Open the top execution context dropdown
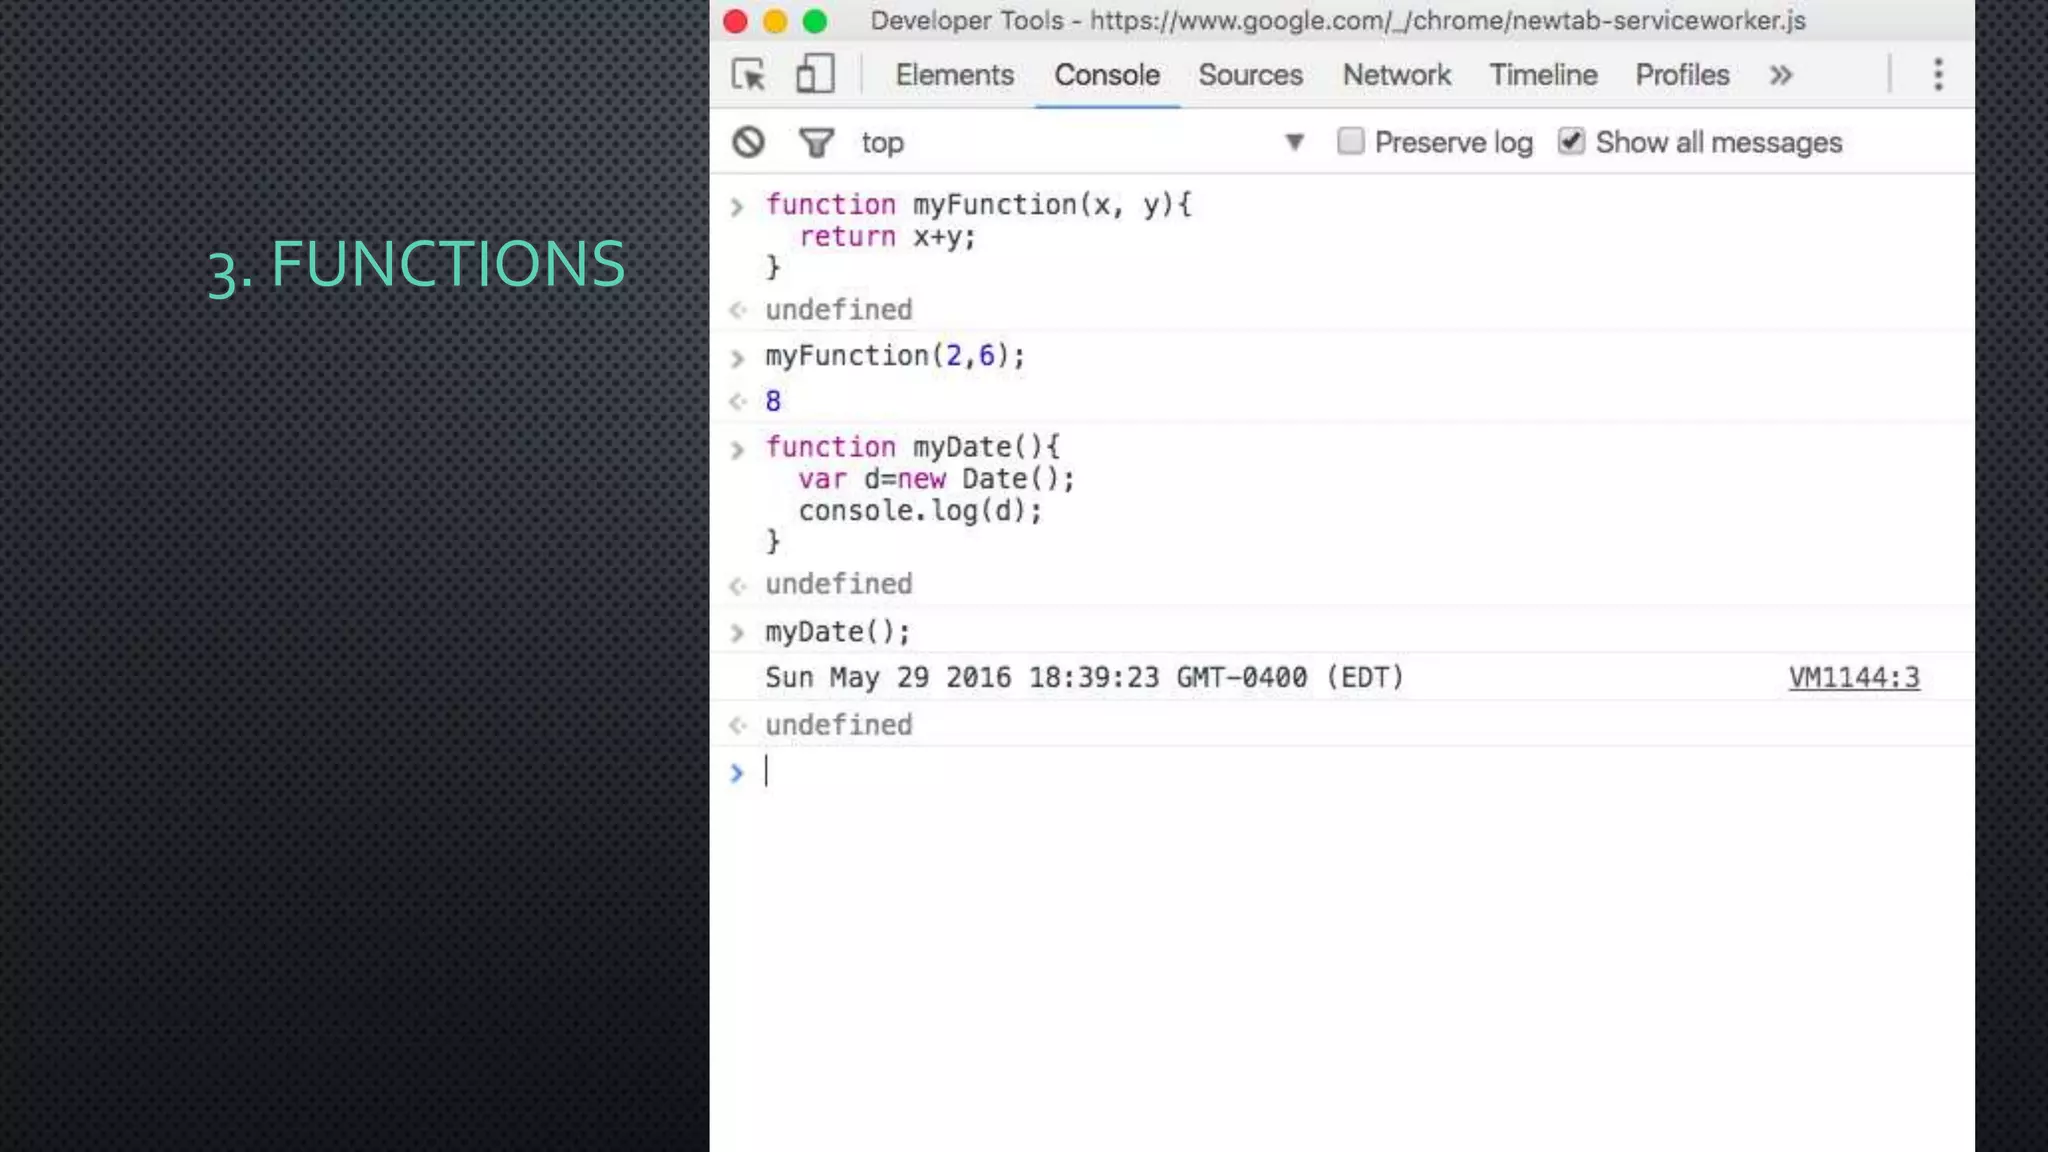The height and width of the screenshot is (1152, 2048). 1083,143
